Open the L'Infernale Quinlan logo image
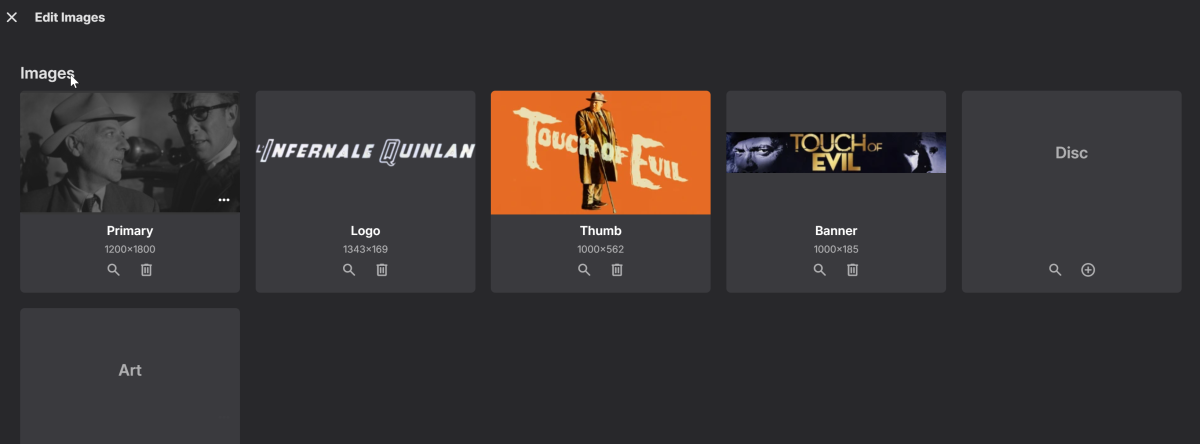The width and height of the screenshot is (1200, 444). coord(365,152)
